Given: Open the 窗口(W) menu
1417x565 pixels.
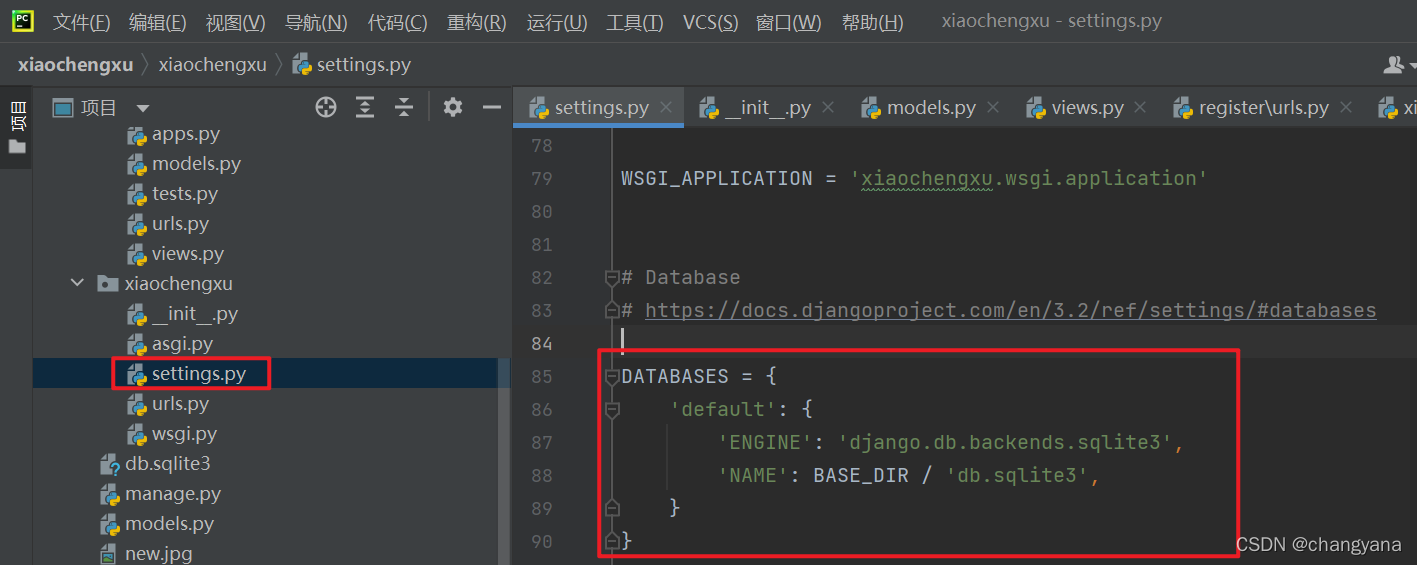Looking at the screenshot, I should [789, 22].
